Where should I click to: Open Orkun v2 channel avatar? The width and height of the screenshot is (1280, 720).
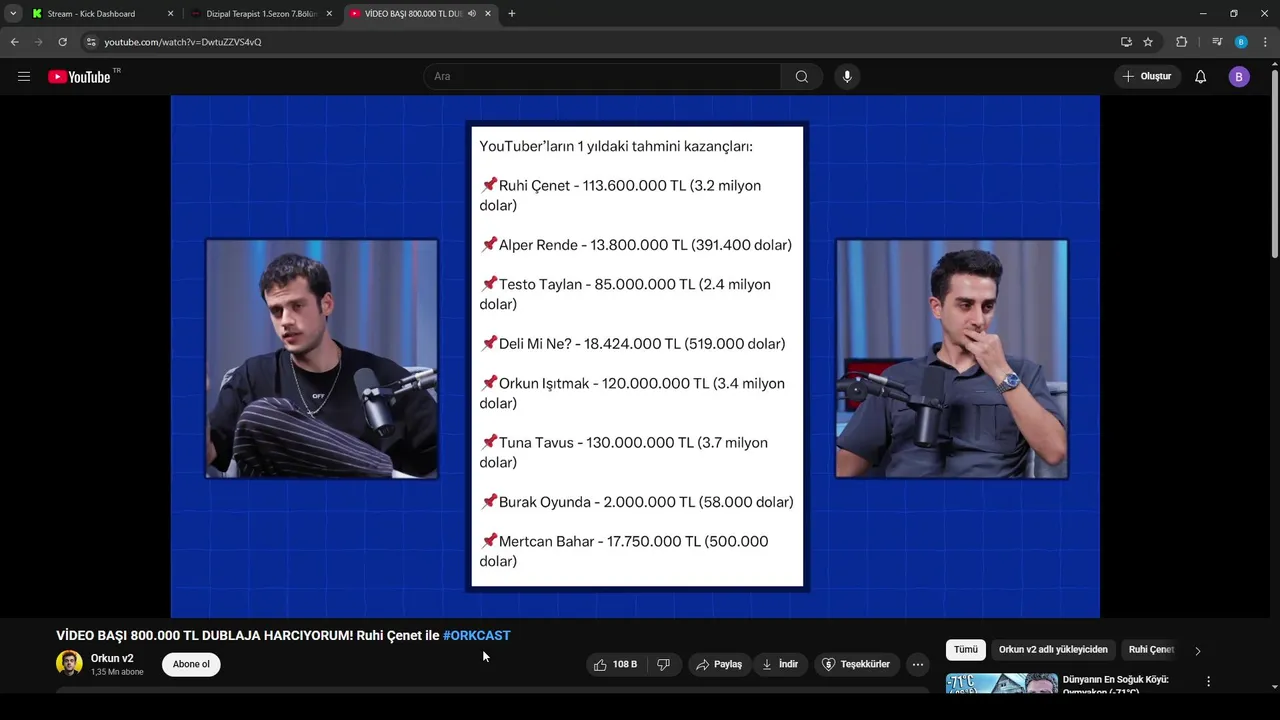click(69, 664)
